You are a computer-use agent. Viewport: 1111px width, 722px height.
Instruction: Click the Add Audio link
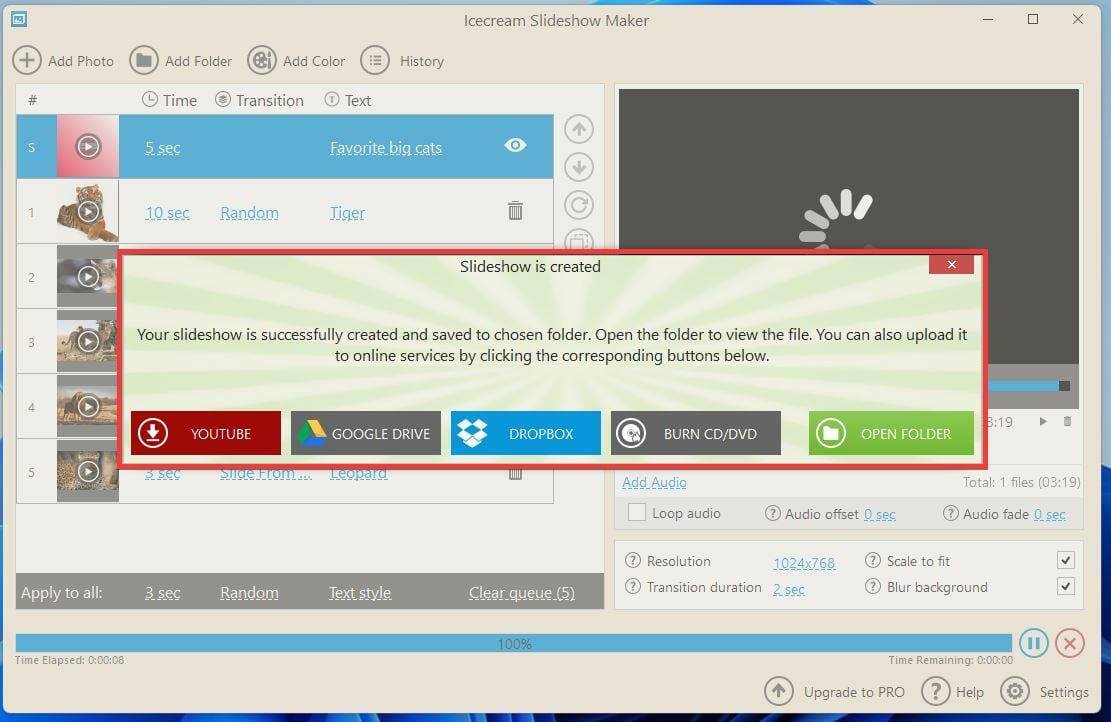(x=654, y=483)
